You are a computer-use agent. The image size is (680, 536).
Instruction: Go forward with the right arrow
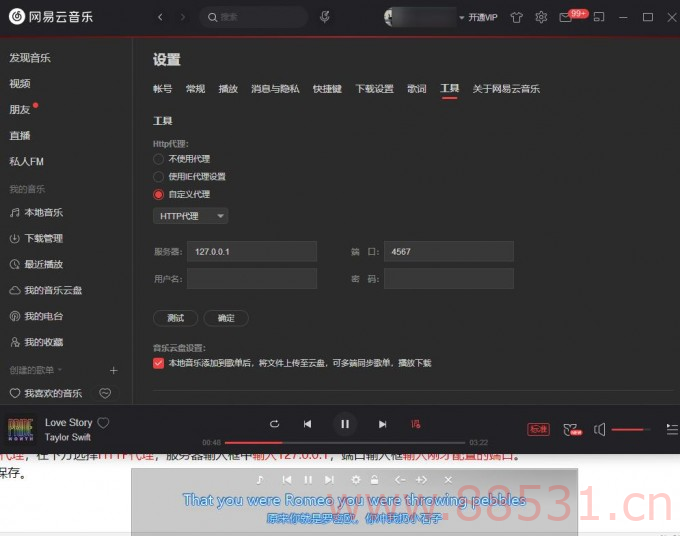click(x=183, y=17)
